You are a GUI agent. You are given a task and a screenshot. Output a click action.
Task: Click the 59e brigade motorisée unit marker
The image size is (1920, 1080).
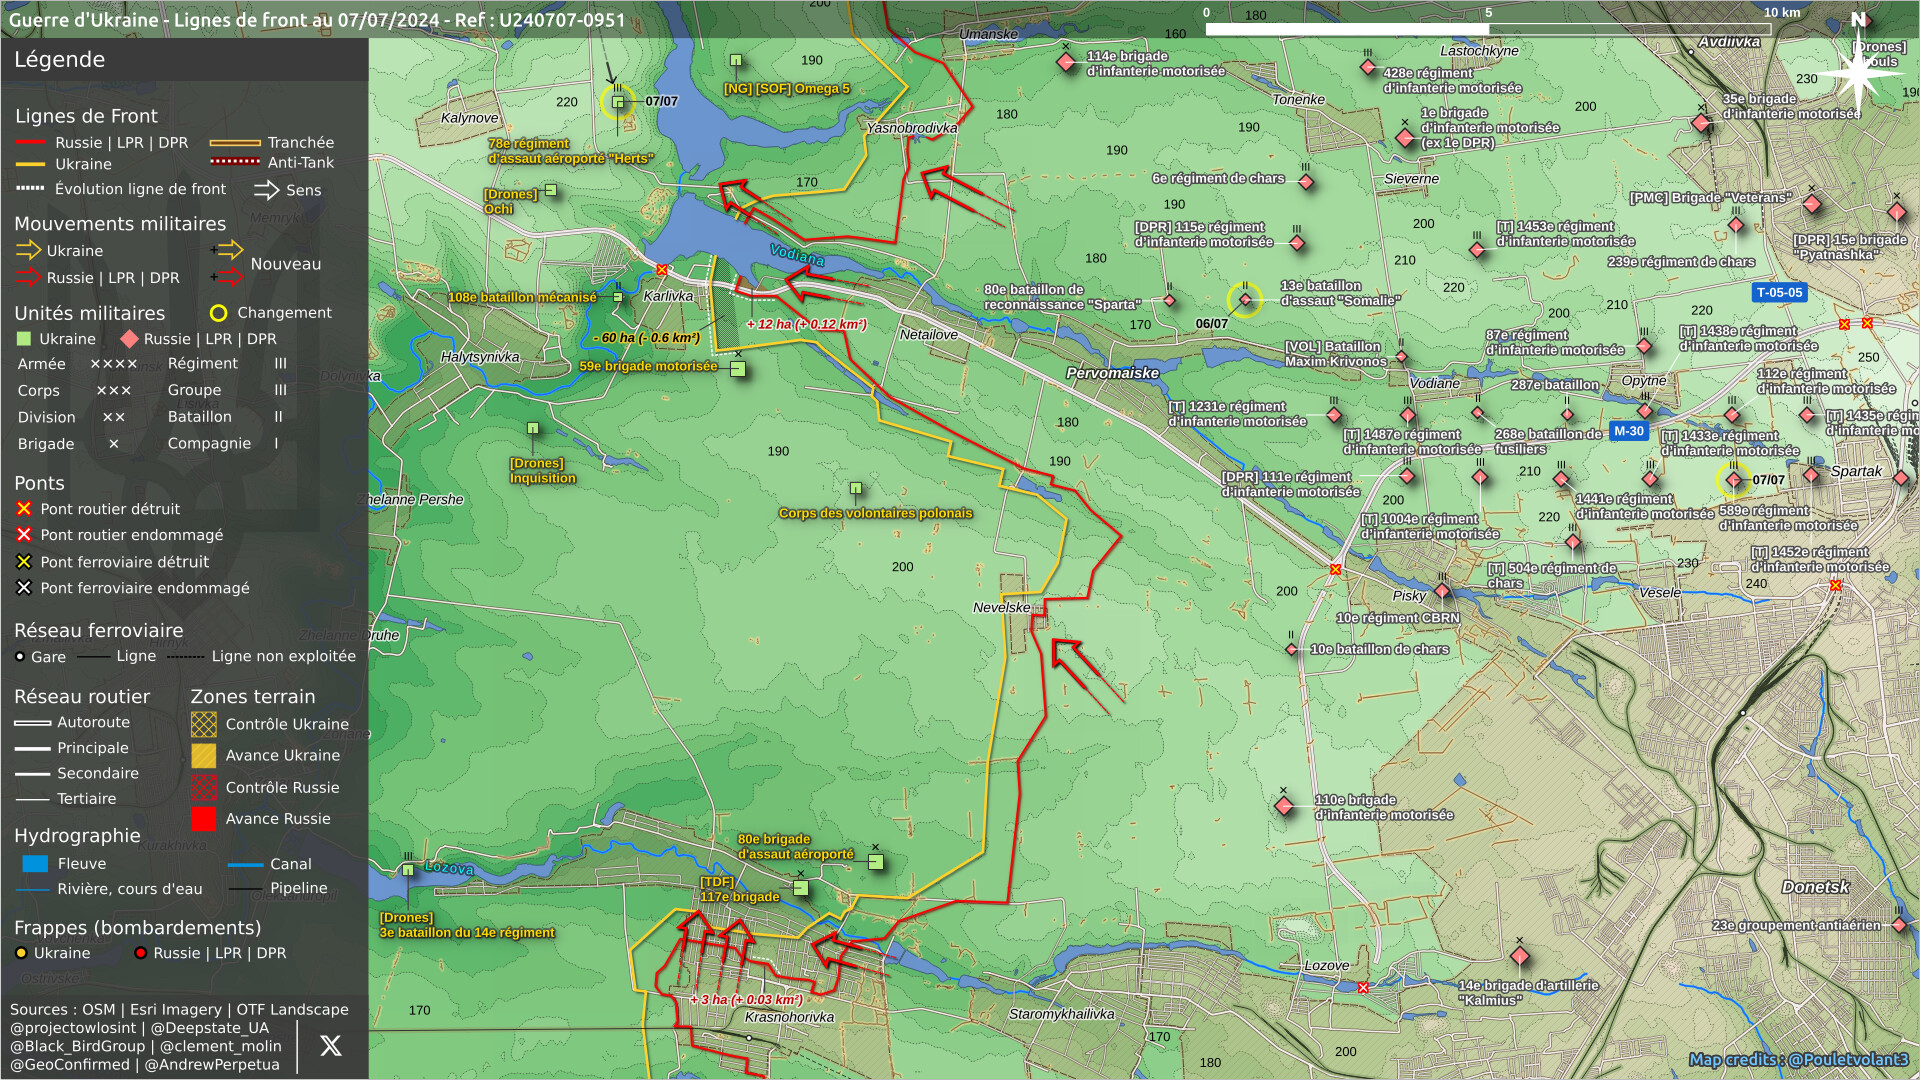tap(738, 369)
